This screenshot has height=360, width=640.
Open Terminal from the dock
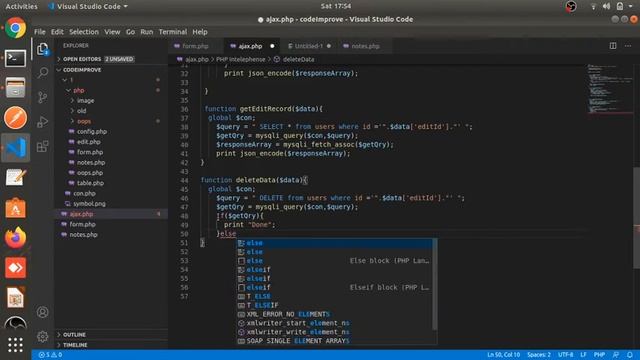click(16, 58)
